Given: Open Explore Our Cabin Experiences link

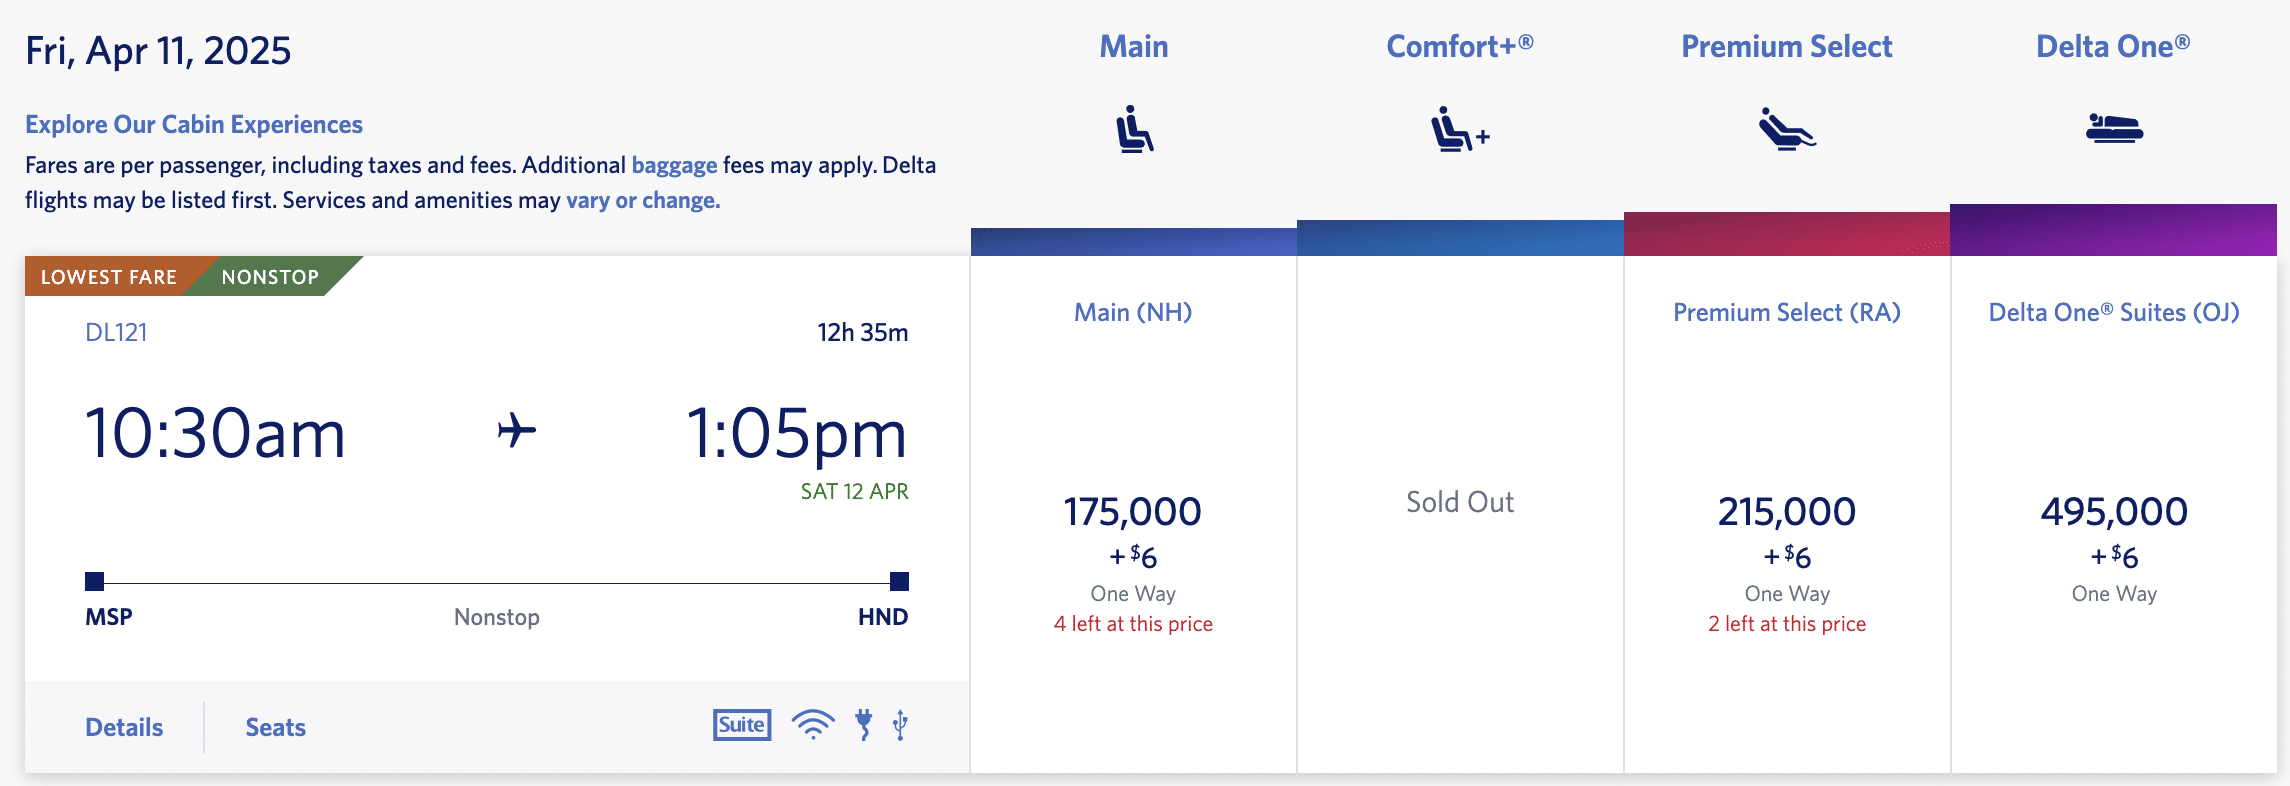Looking at the screenshot, I should [x=194, y=125].
